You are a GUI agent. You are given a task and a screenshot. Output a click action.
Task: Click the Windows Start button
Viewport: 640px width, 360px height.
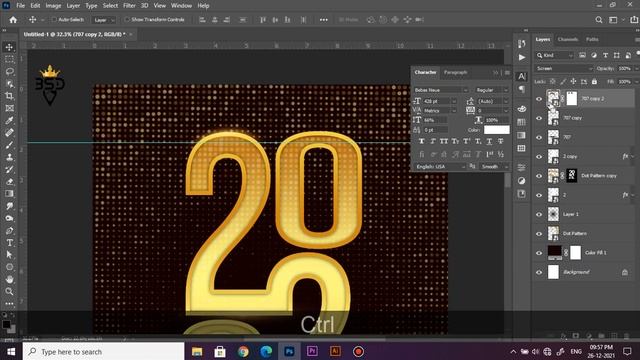pos(11,351)
